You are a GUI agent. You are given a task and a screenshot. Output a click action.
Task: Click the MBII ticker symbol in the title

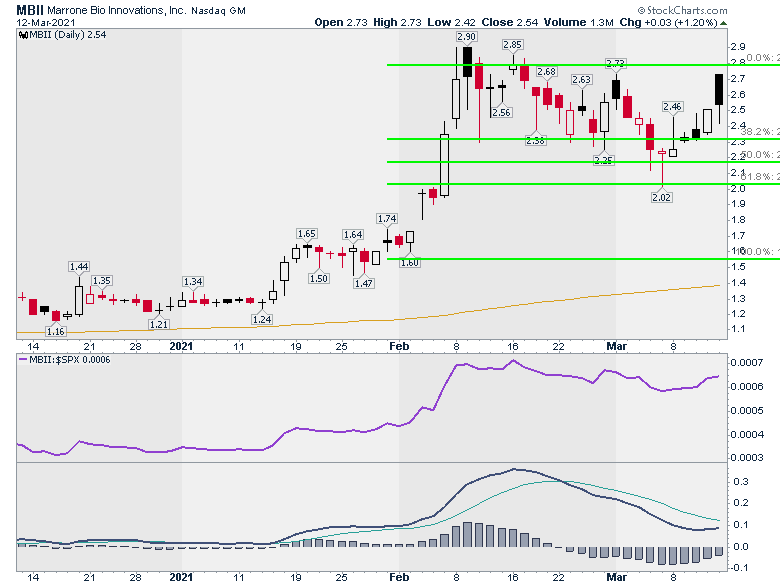[30, 10]
